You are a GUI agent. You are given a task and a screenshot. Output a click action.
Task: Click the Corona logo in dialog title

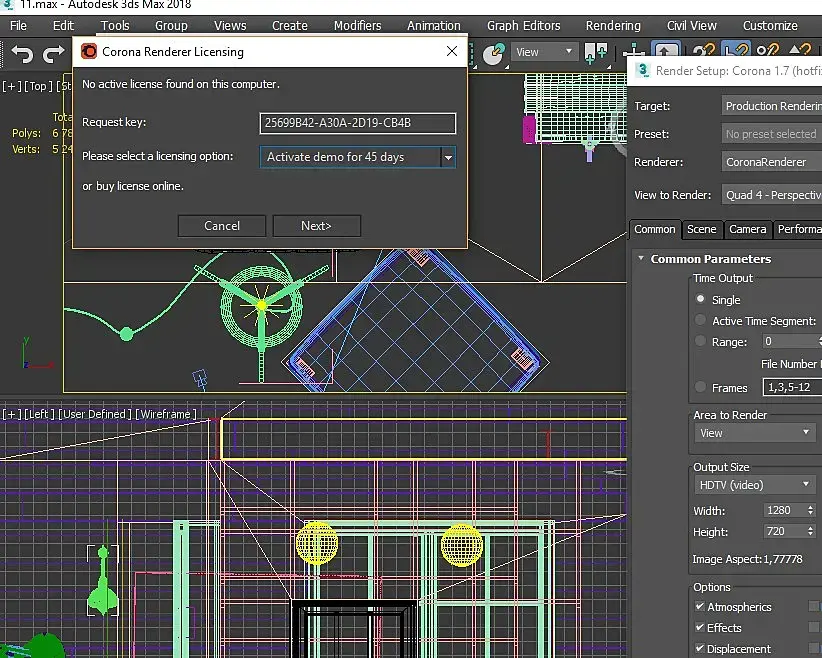pyautogui.click(x=89, y=51)
